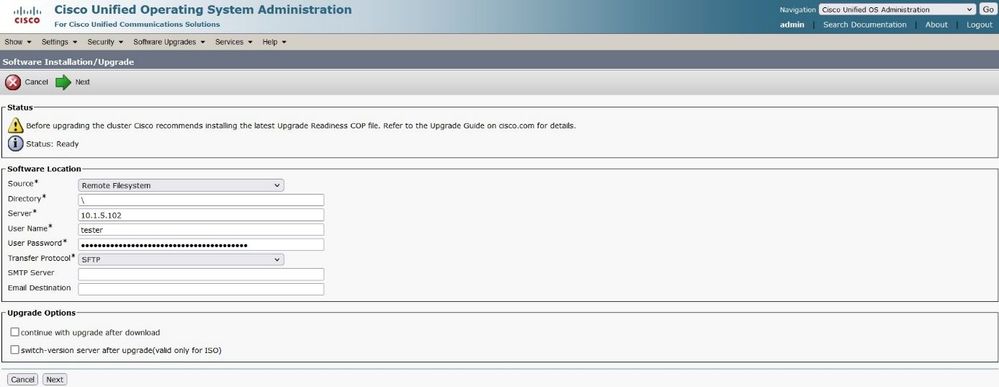This screenshot has width=999, height=387.
Task: Click the SMTP Server input field
Action: tap(201, 274)
